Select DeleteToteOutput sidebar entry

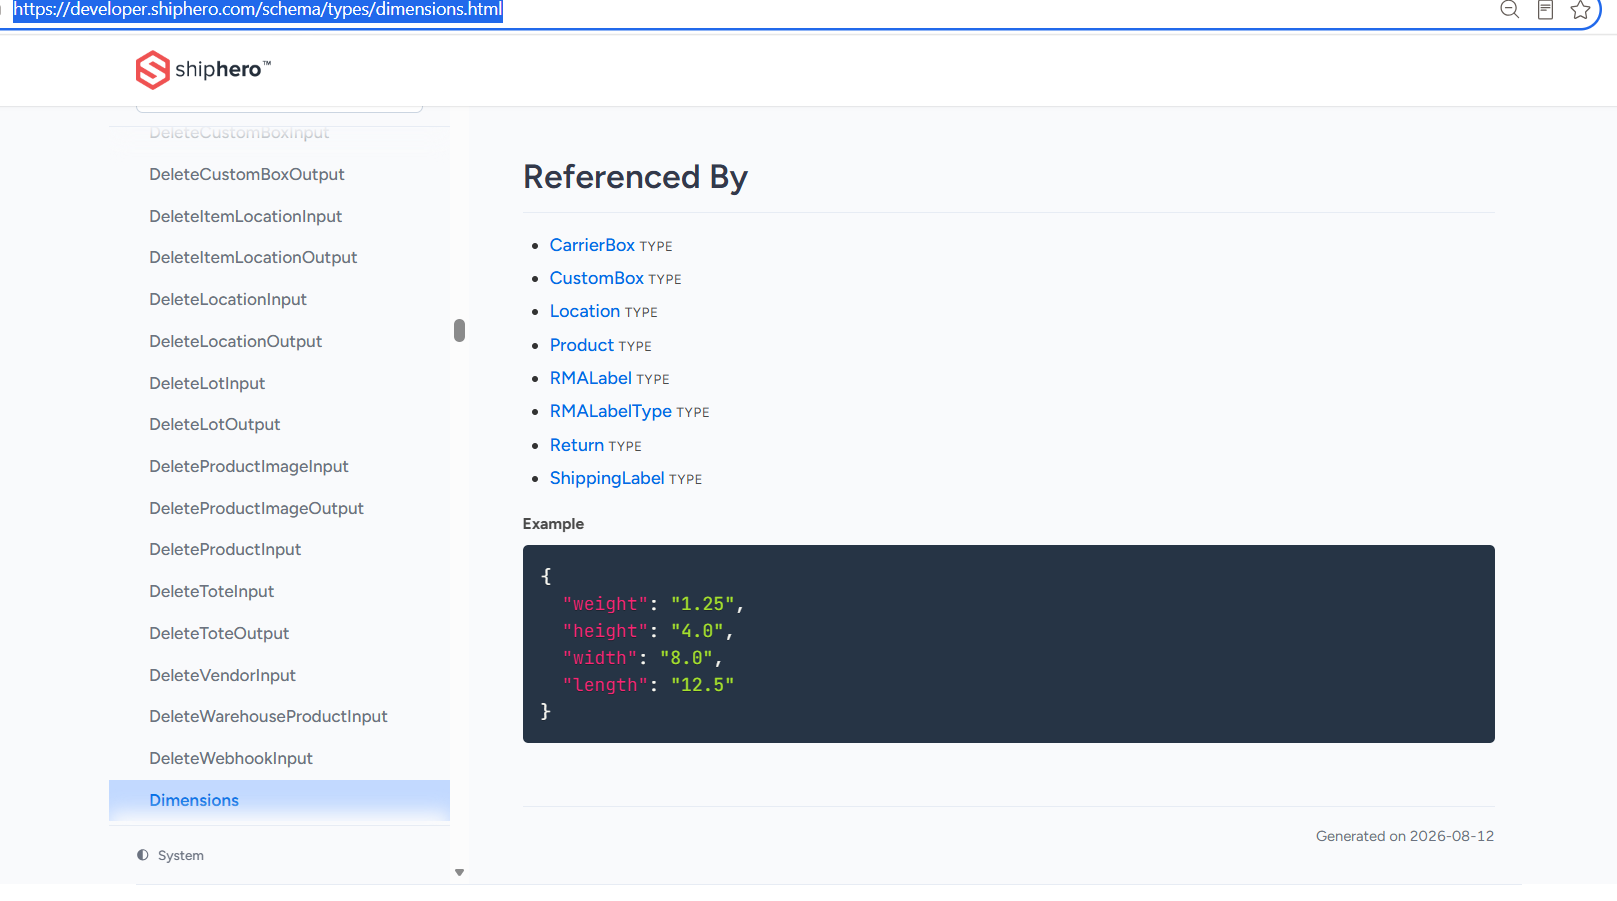[x=219, y=633]
